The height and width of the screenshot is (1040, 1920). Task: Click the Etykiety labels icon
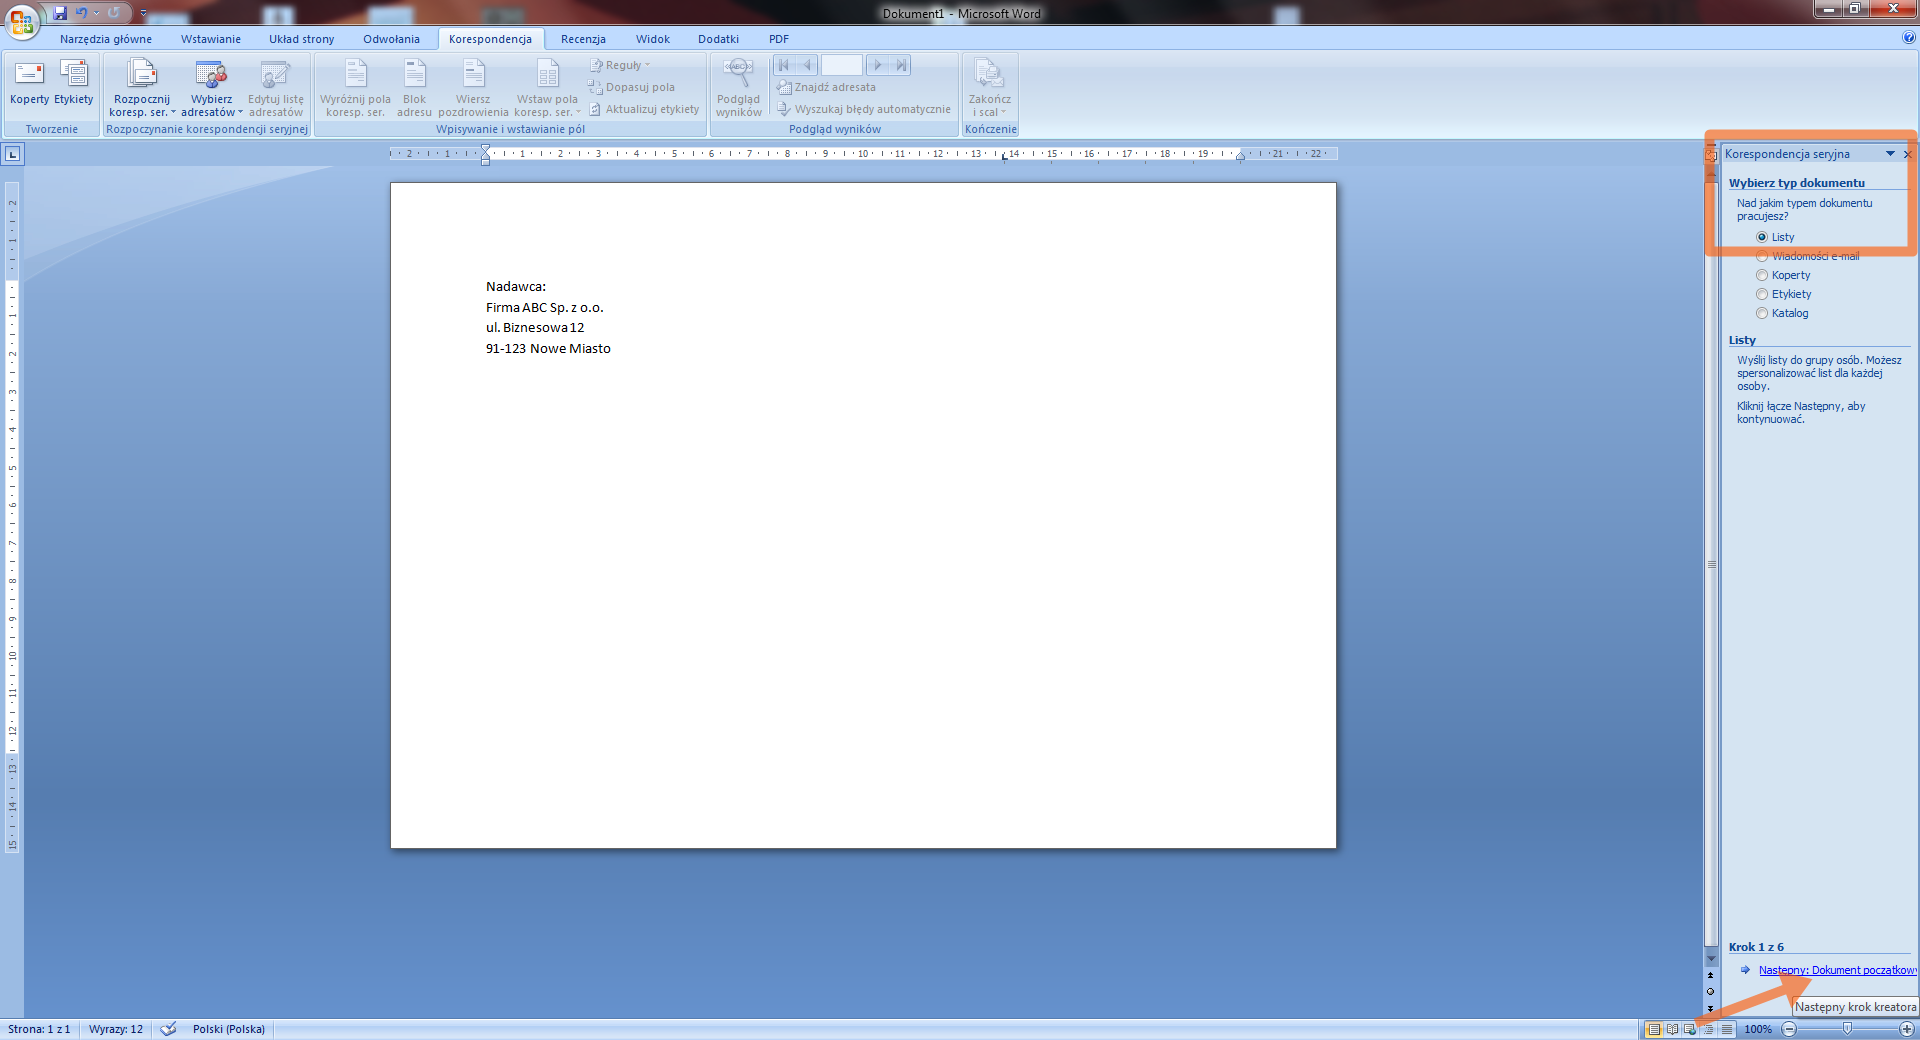click(x=74, y=75)
